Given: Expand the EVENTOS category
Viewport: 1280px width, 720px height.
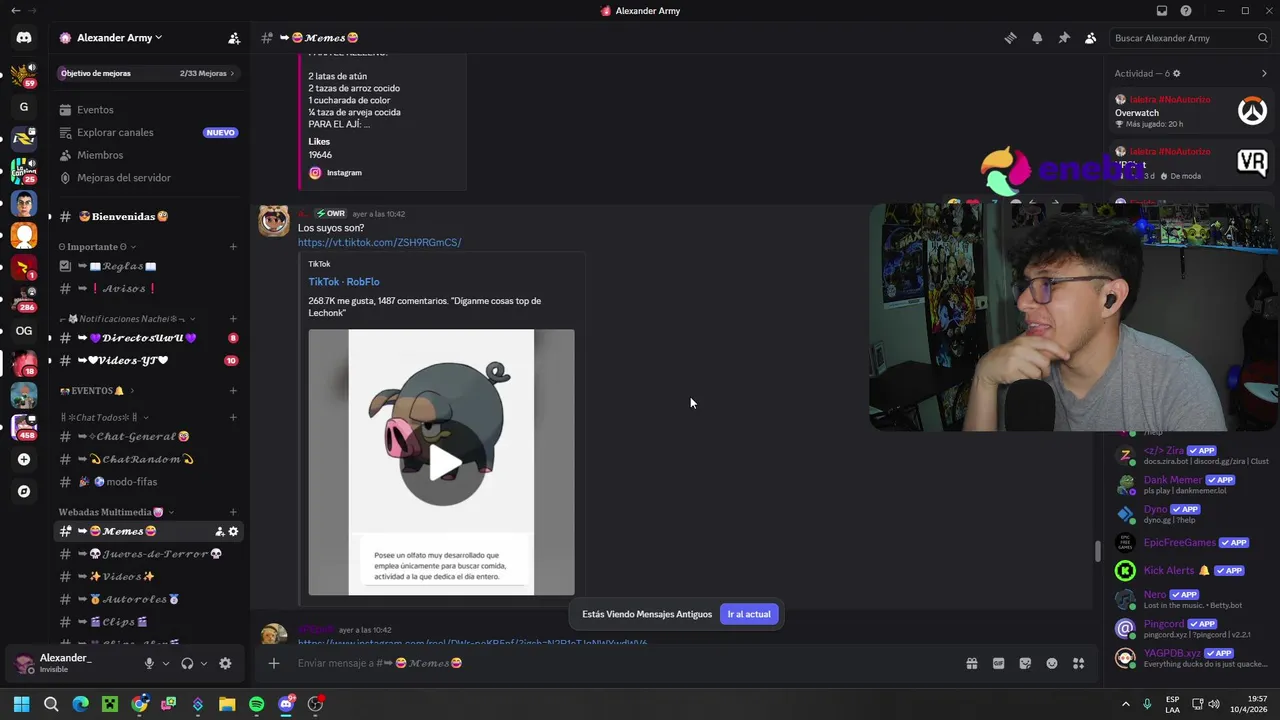Looking at the screenshot, I should click(x=96, y=391).
